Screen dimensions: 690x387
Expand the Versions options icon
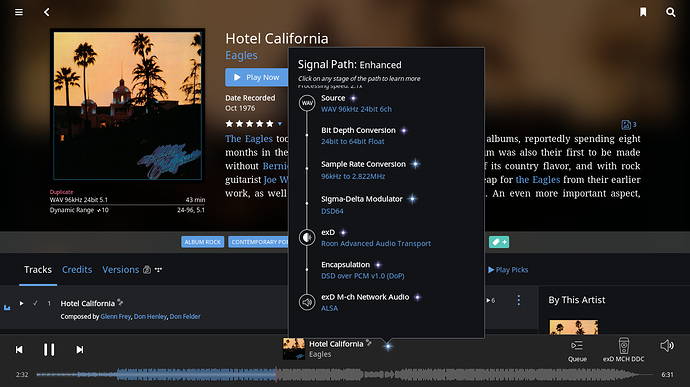coord(158,270)
